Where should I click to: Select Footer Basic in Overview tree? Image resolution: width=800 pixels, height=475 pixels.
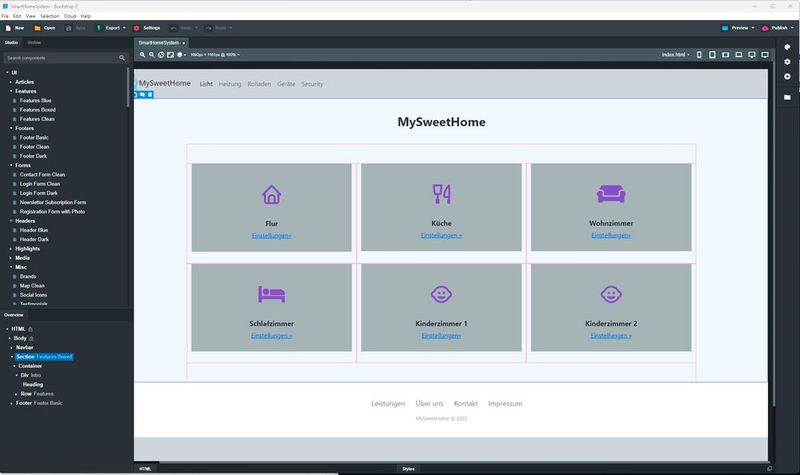[39, 403]
